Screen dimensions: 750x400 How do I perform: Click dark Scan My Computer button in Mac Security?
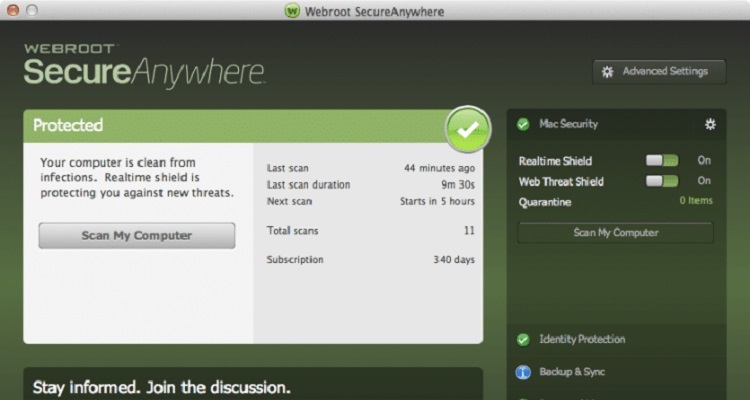click(616, 233)
